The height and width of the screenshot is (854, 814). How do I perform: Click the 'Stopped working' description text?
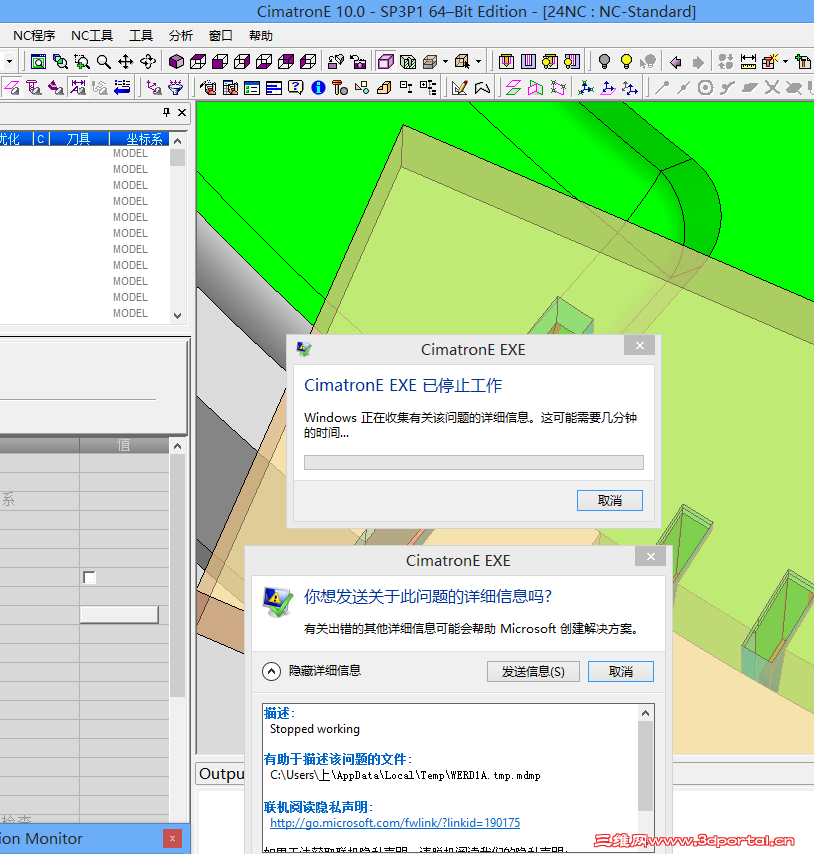coord(315,729)
